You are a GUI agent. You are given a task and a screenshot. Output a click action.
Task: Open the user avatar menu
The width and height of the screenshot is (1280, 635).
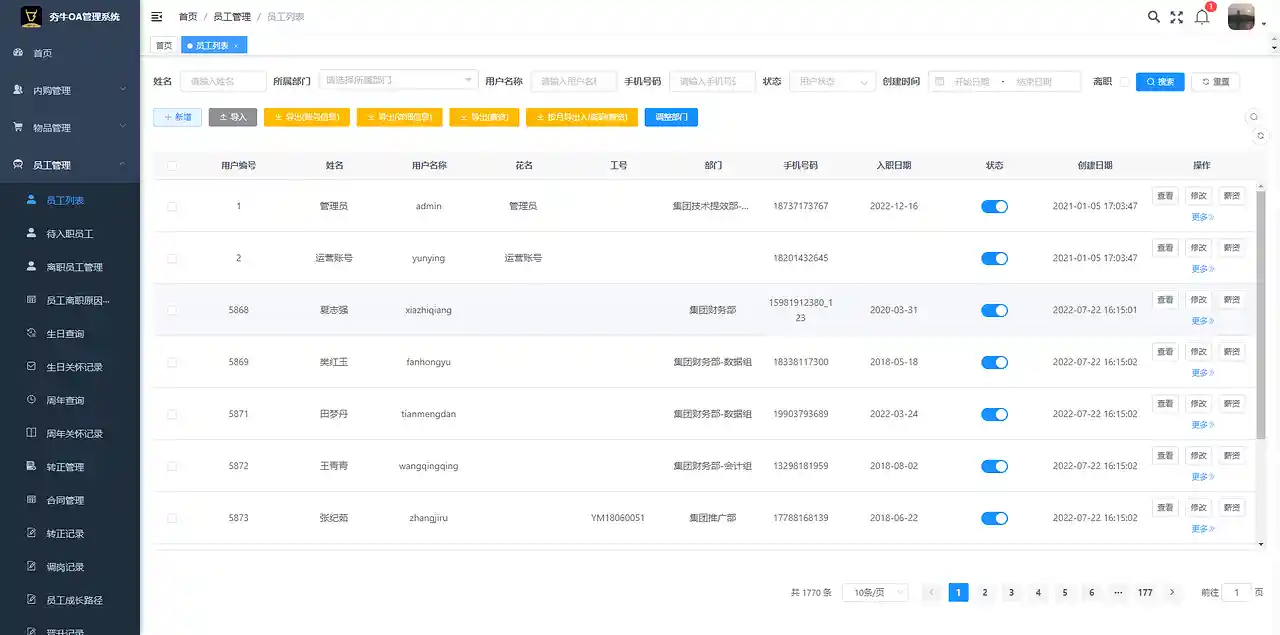[x=1241, y=17]
